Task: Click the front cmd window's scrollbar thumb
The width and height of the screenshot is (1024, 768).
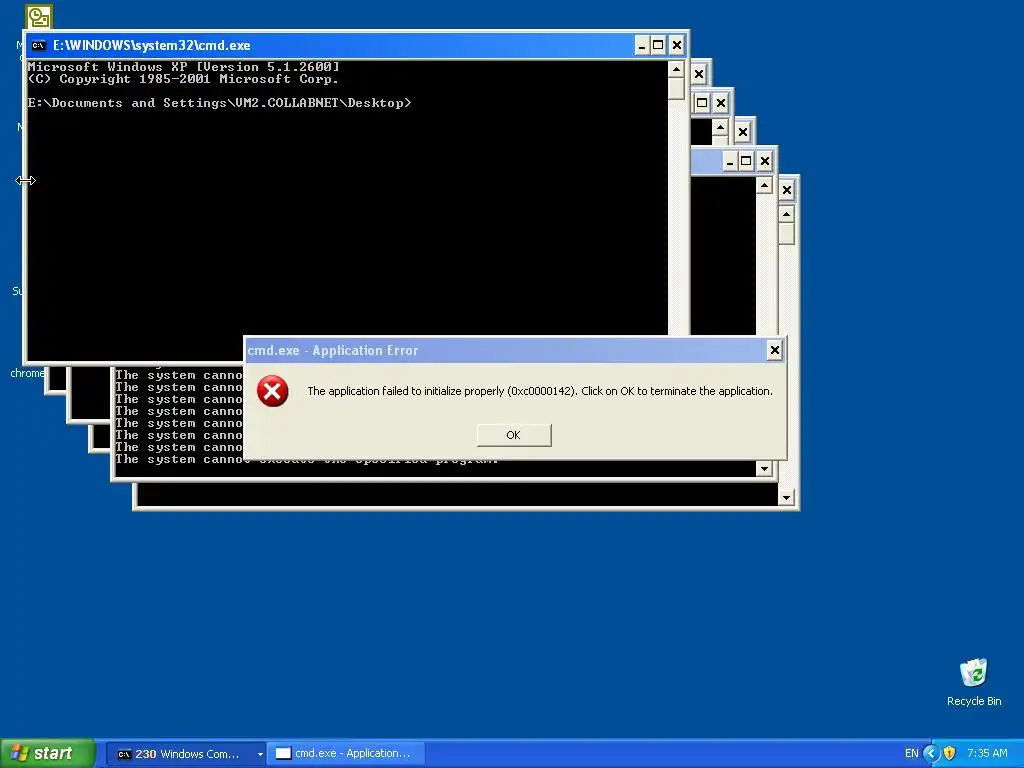Action: point(676,88)
